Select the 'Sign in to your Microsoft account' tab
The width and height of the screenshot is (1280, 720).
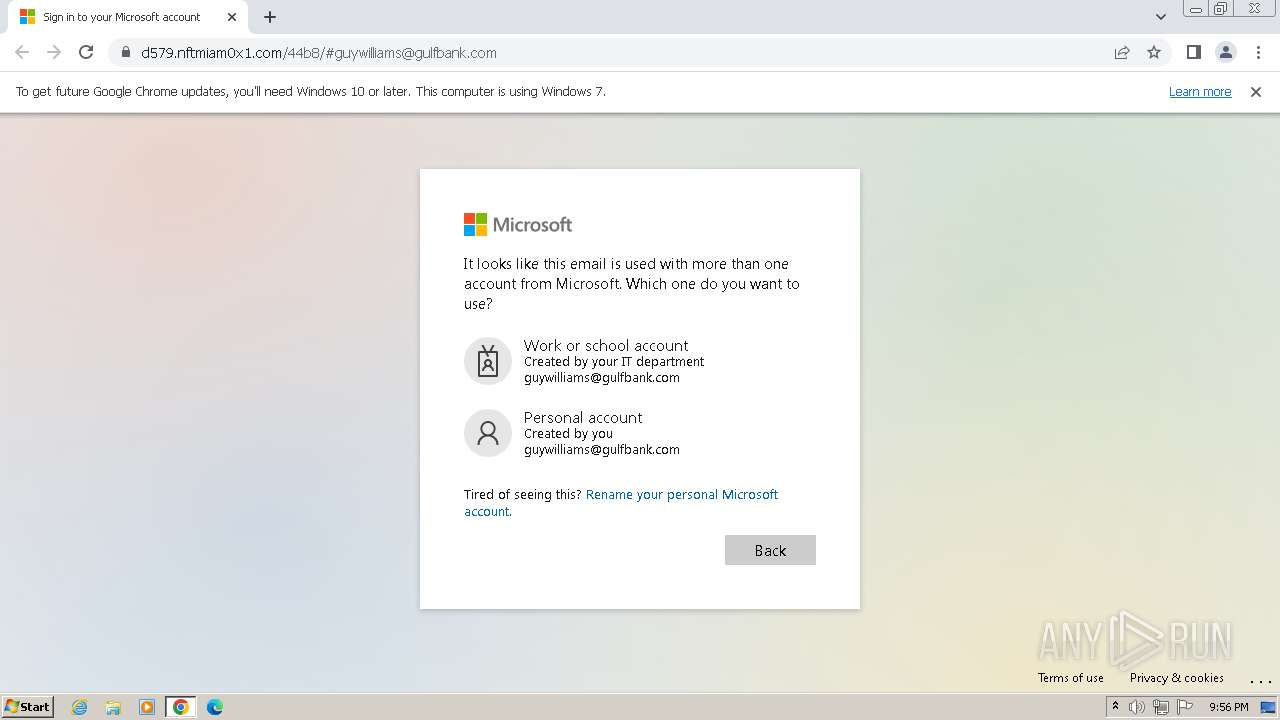128,17
